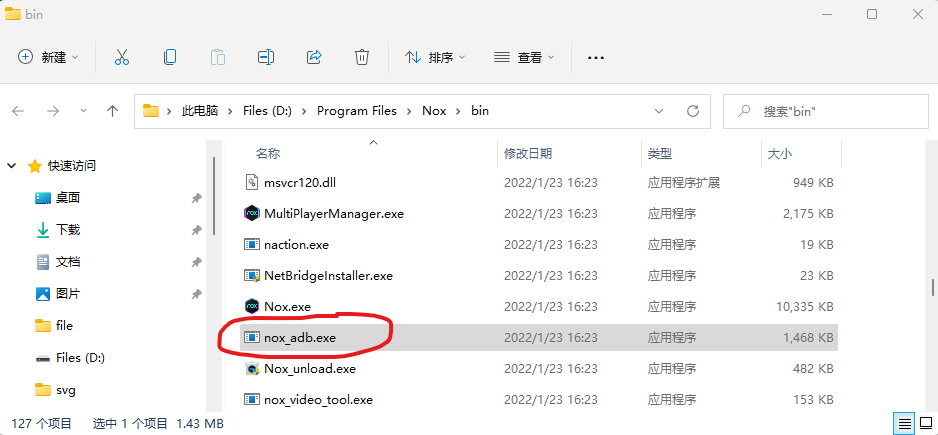Switch to large thumbnails view icon
The image size is (938, 435).
(x=924, y=423)
